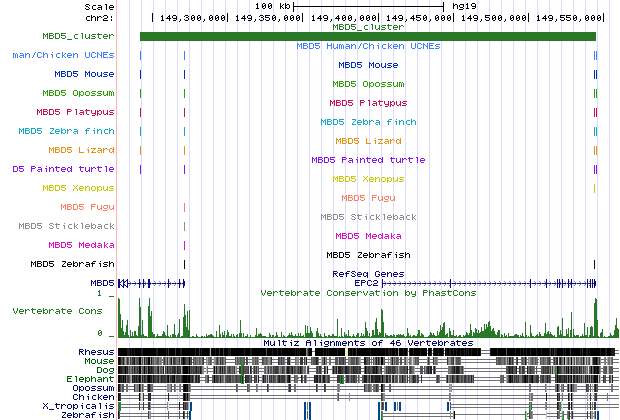
Task: Click the green MBD5_cluster bar
Action: click(x=367, y=37)
